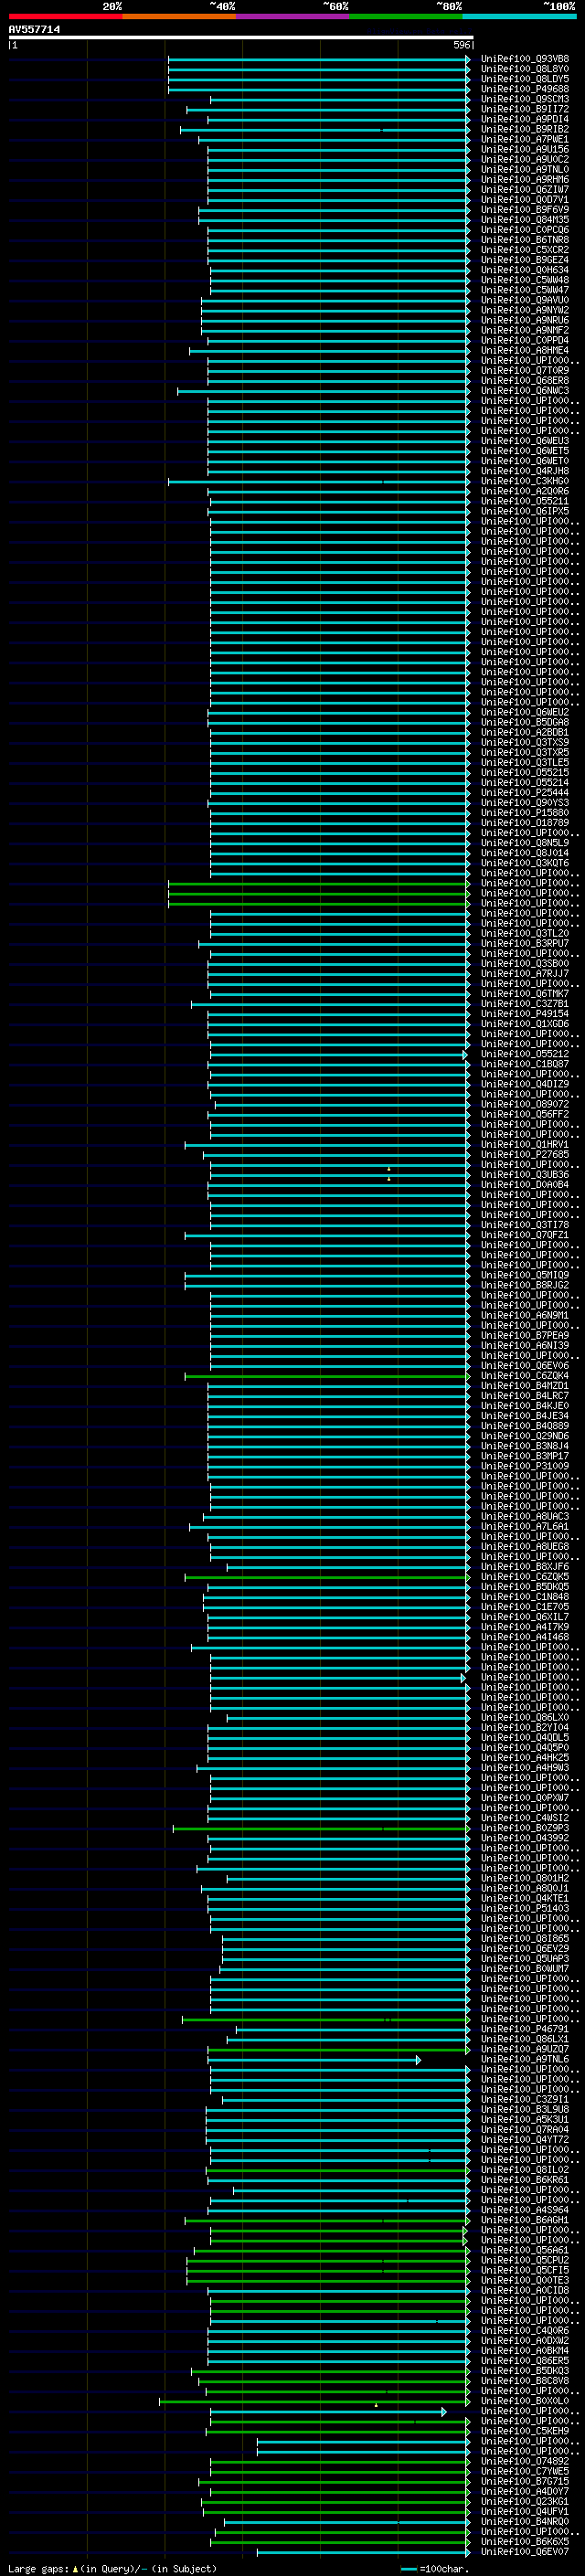The width and height of the screenshot is (585, 2576).
Task: Click the UniRef100_Q6EV07 label
Action: pyautogui.click(x=525, y=2552)
